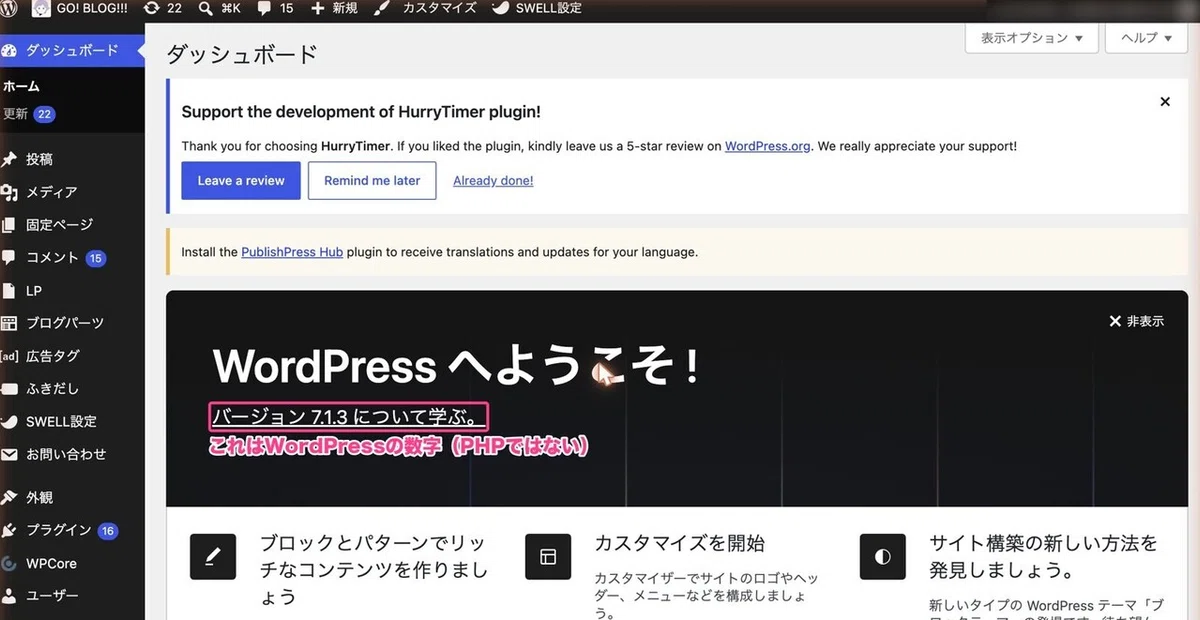The width and height of the screenshot is (1200, 620).
Task: Click the half-circle icon beside サイト構築
Action: (883, 557)
